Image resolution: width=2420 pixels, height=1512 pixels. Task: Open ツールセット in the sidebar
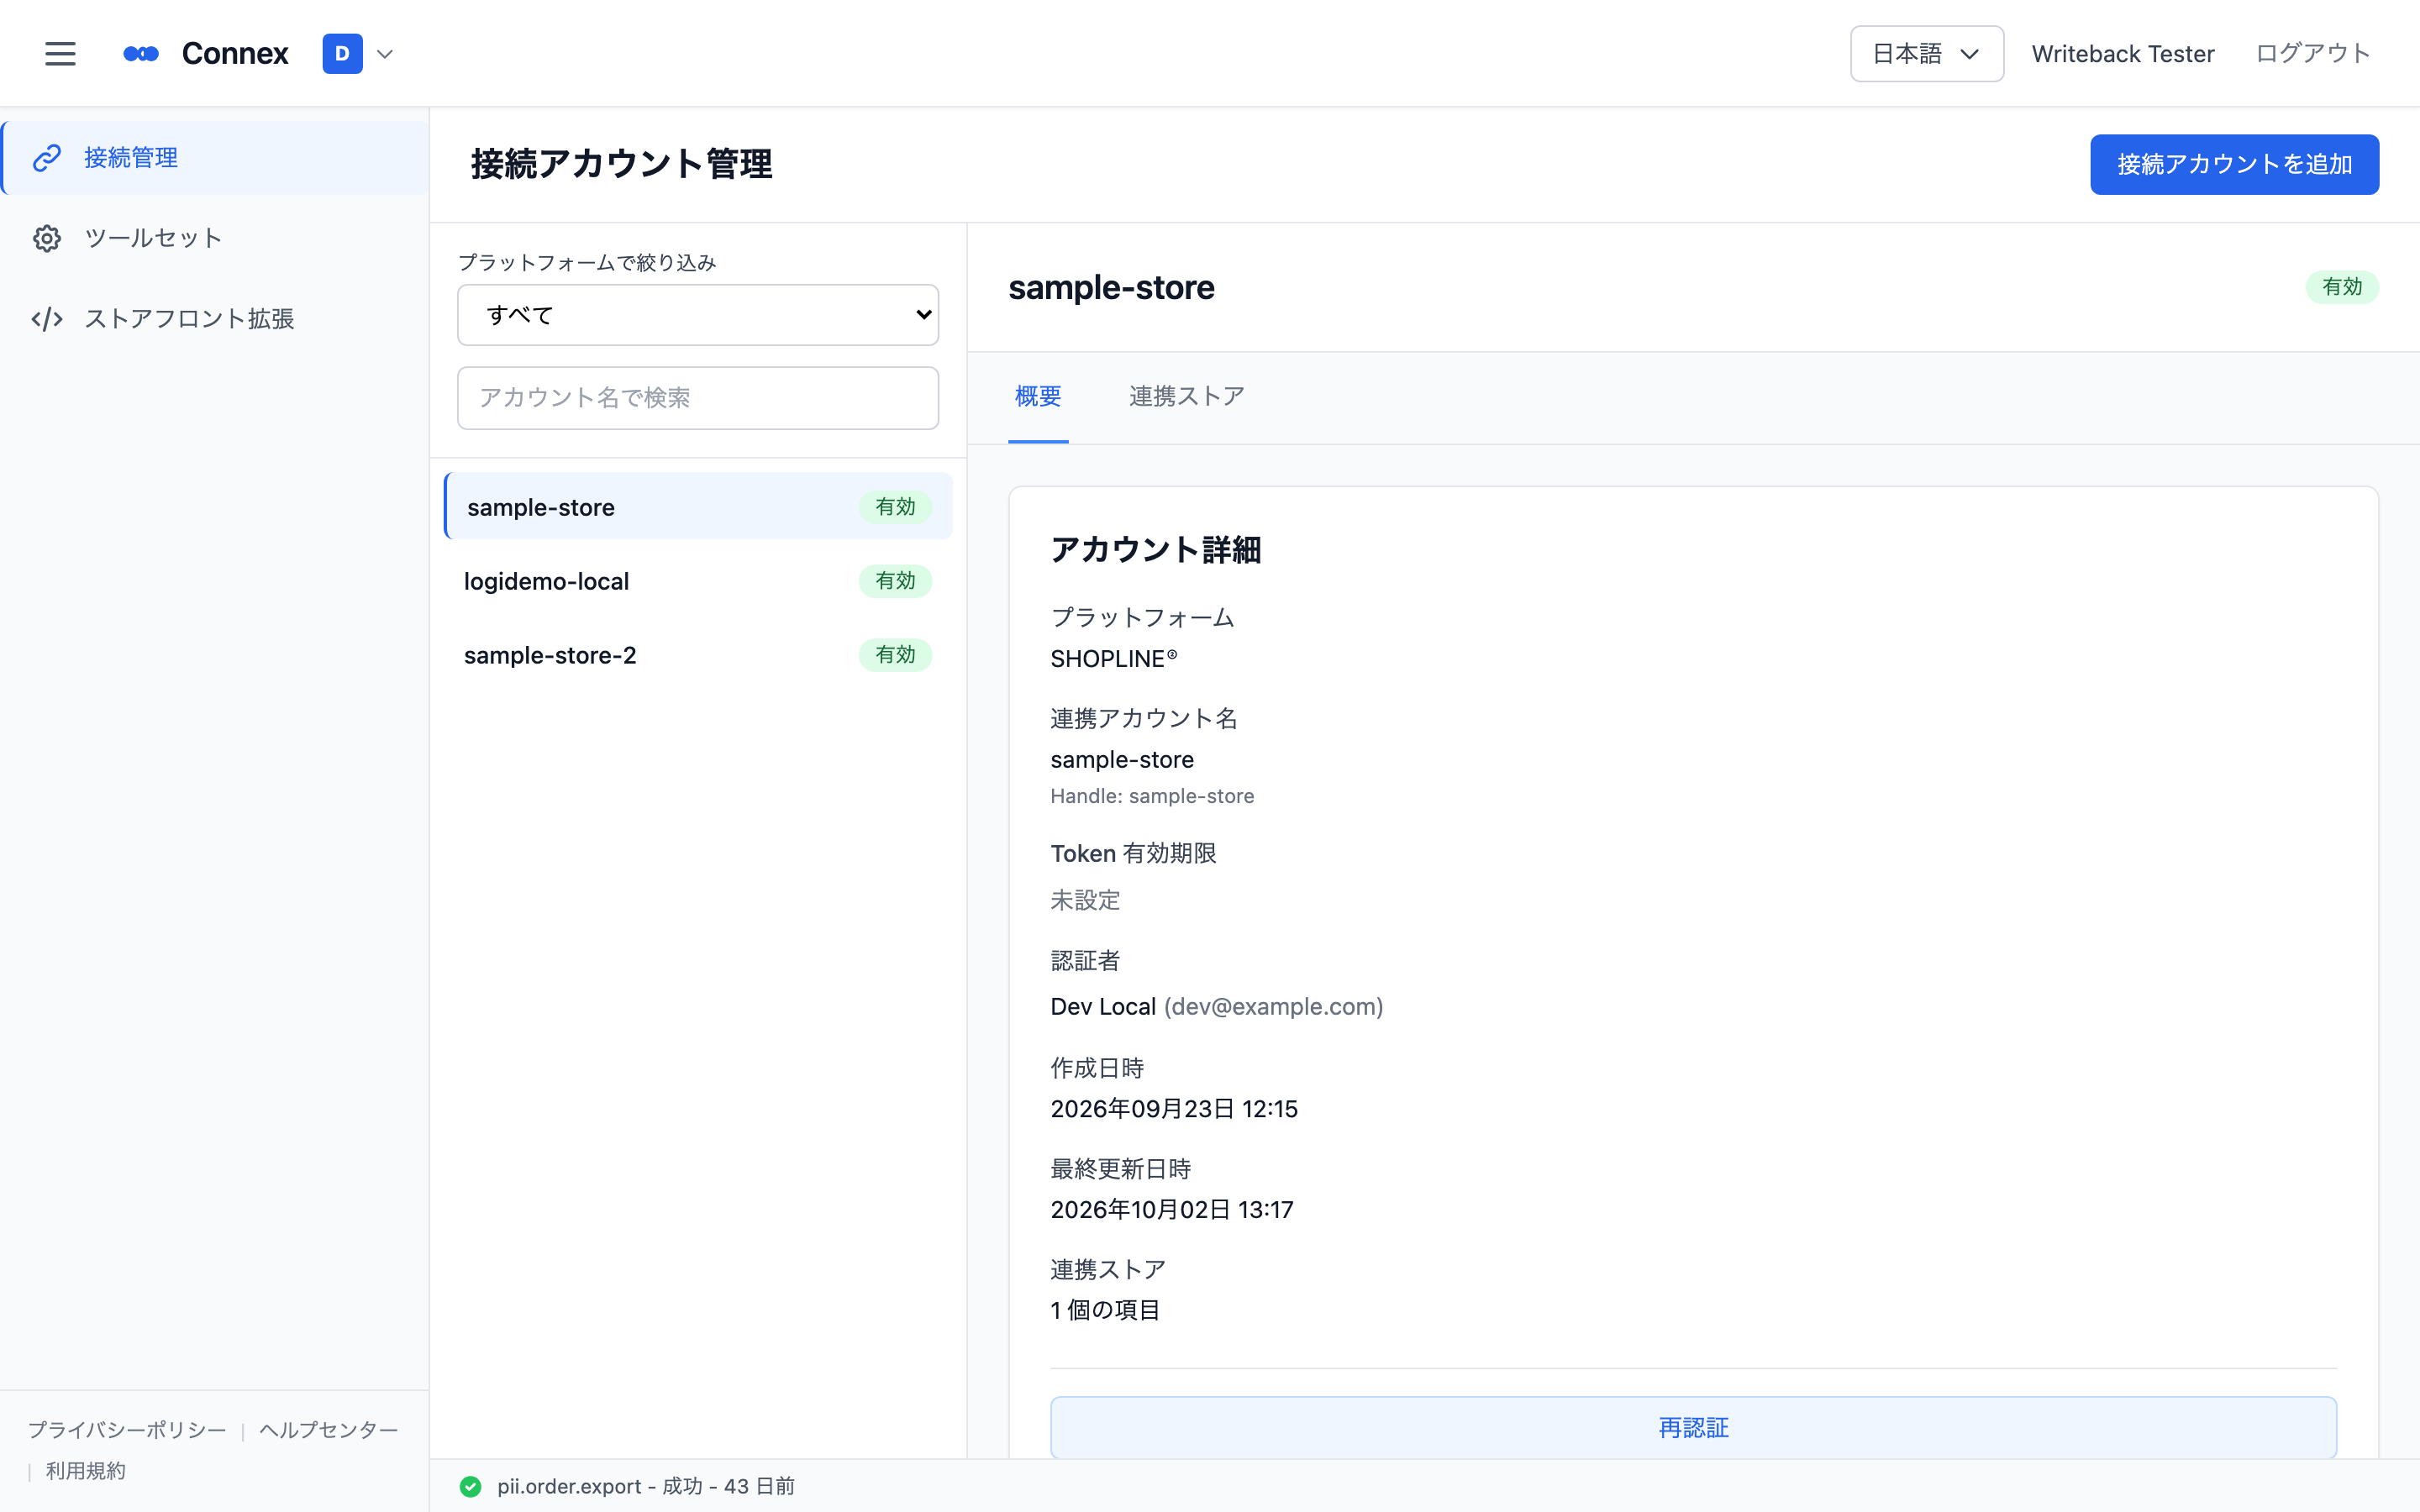coord(216,238)
